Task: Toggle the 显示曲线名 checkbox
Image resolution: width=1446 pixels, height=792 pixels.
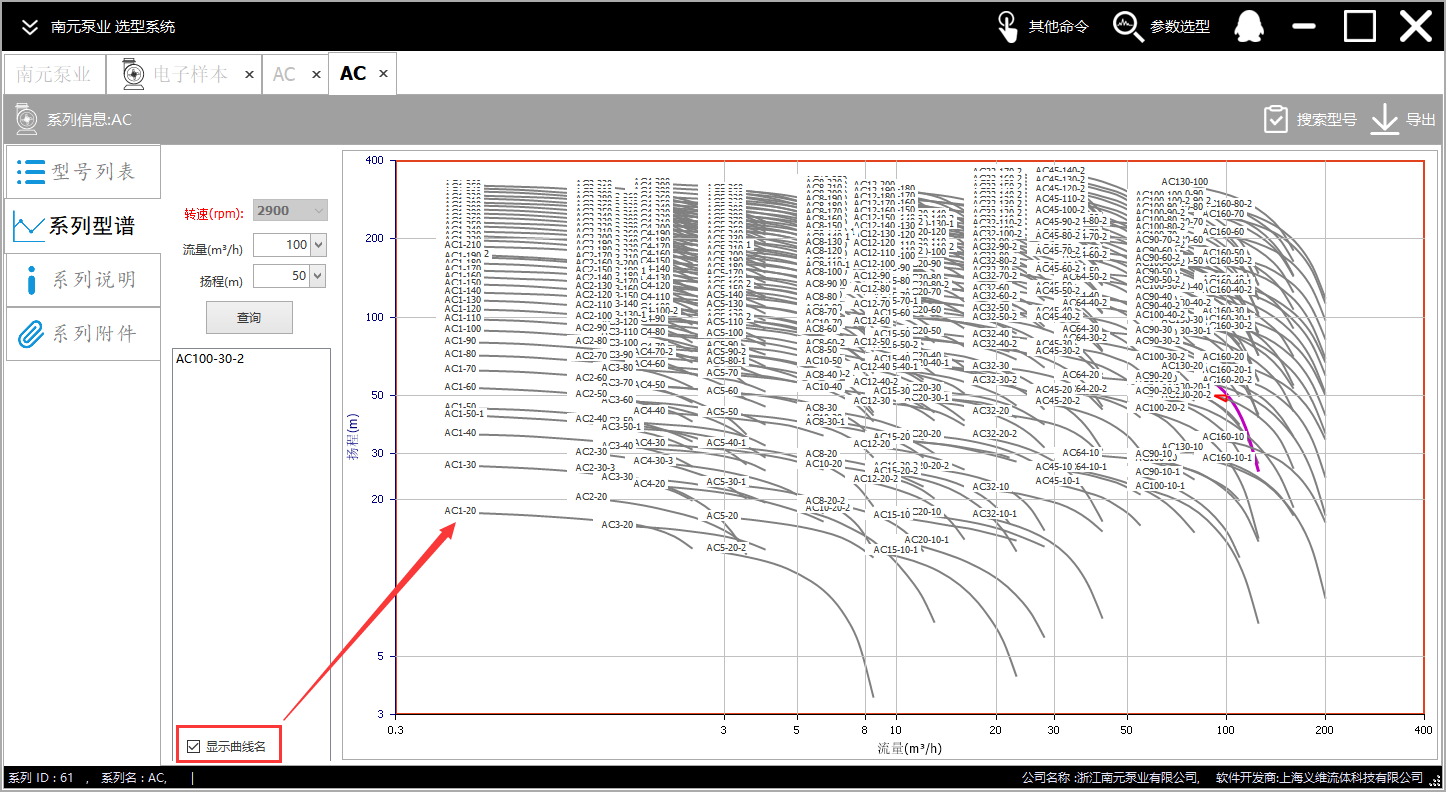Action: click(x=194, y=746)
